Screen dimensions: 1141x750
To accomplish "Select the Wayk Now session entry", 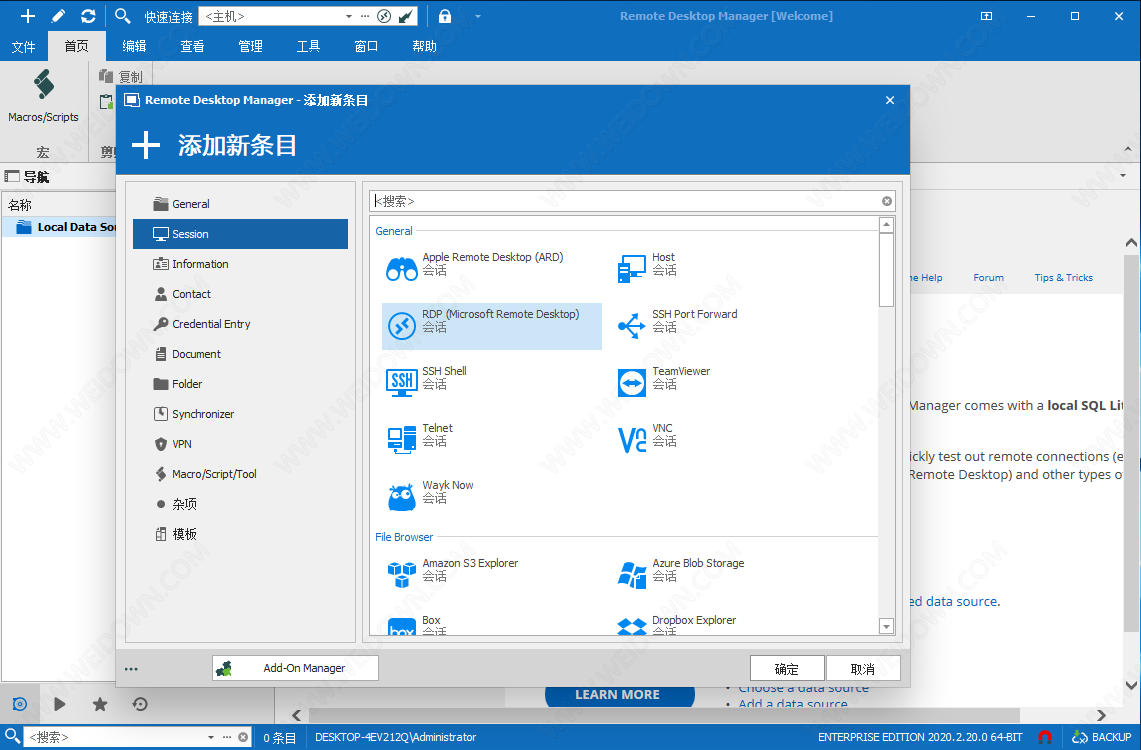I will pyautogui.click(x=446, y=493).
